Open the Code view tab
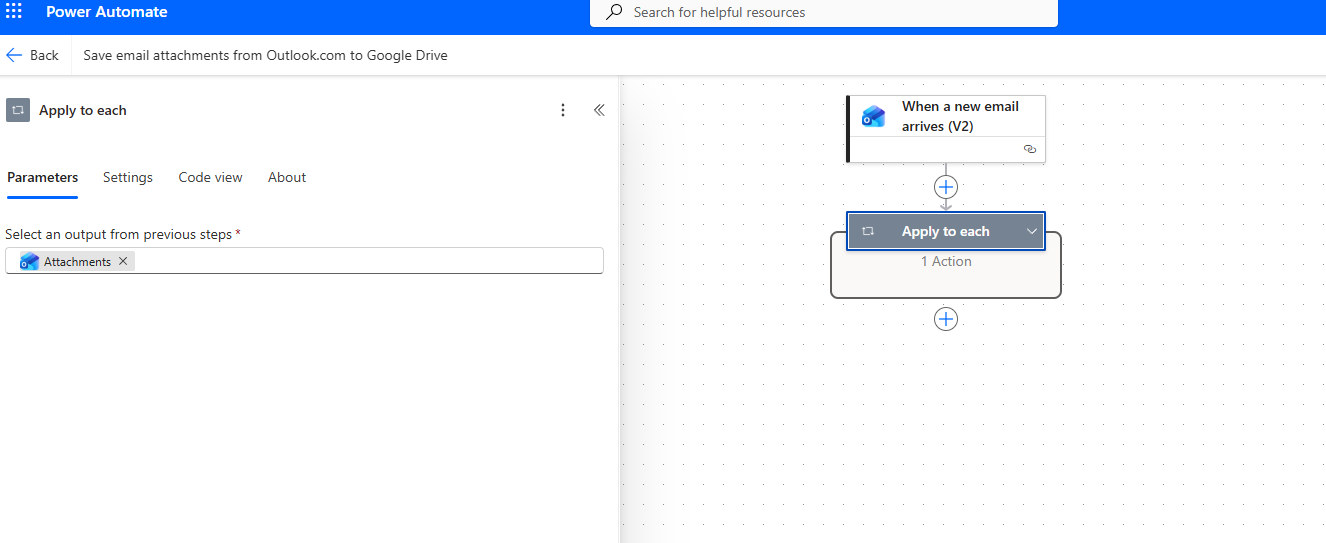The height and width of the screenshot is (543, 1326). (x=210, y=177)
